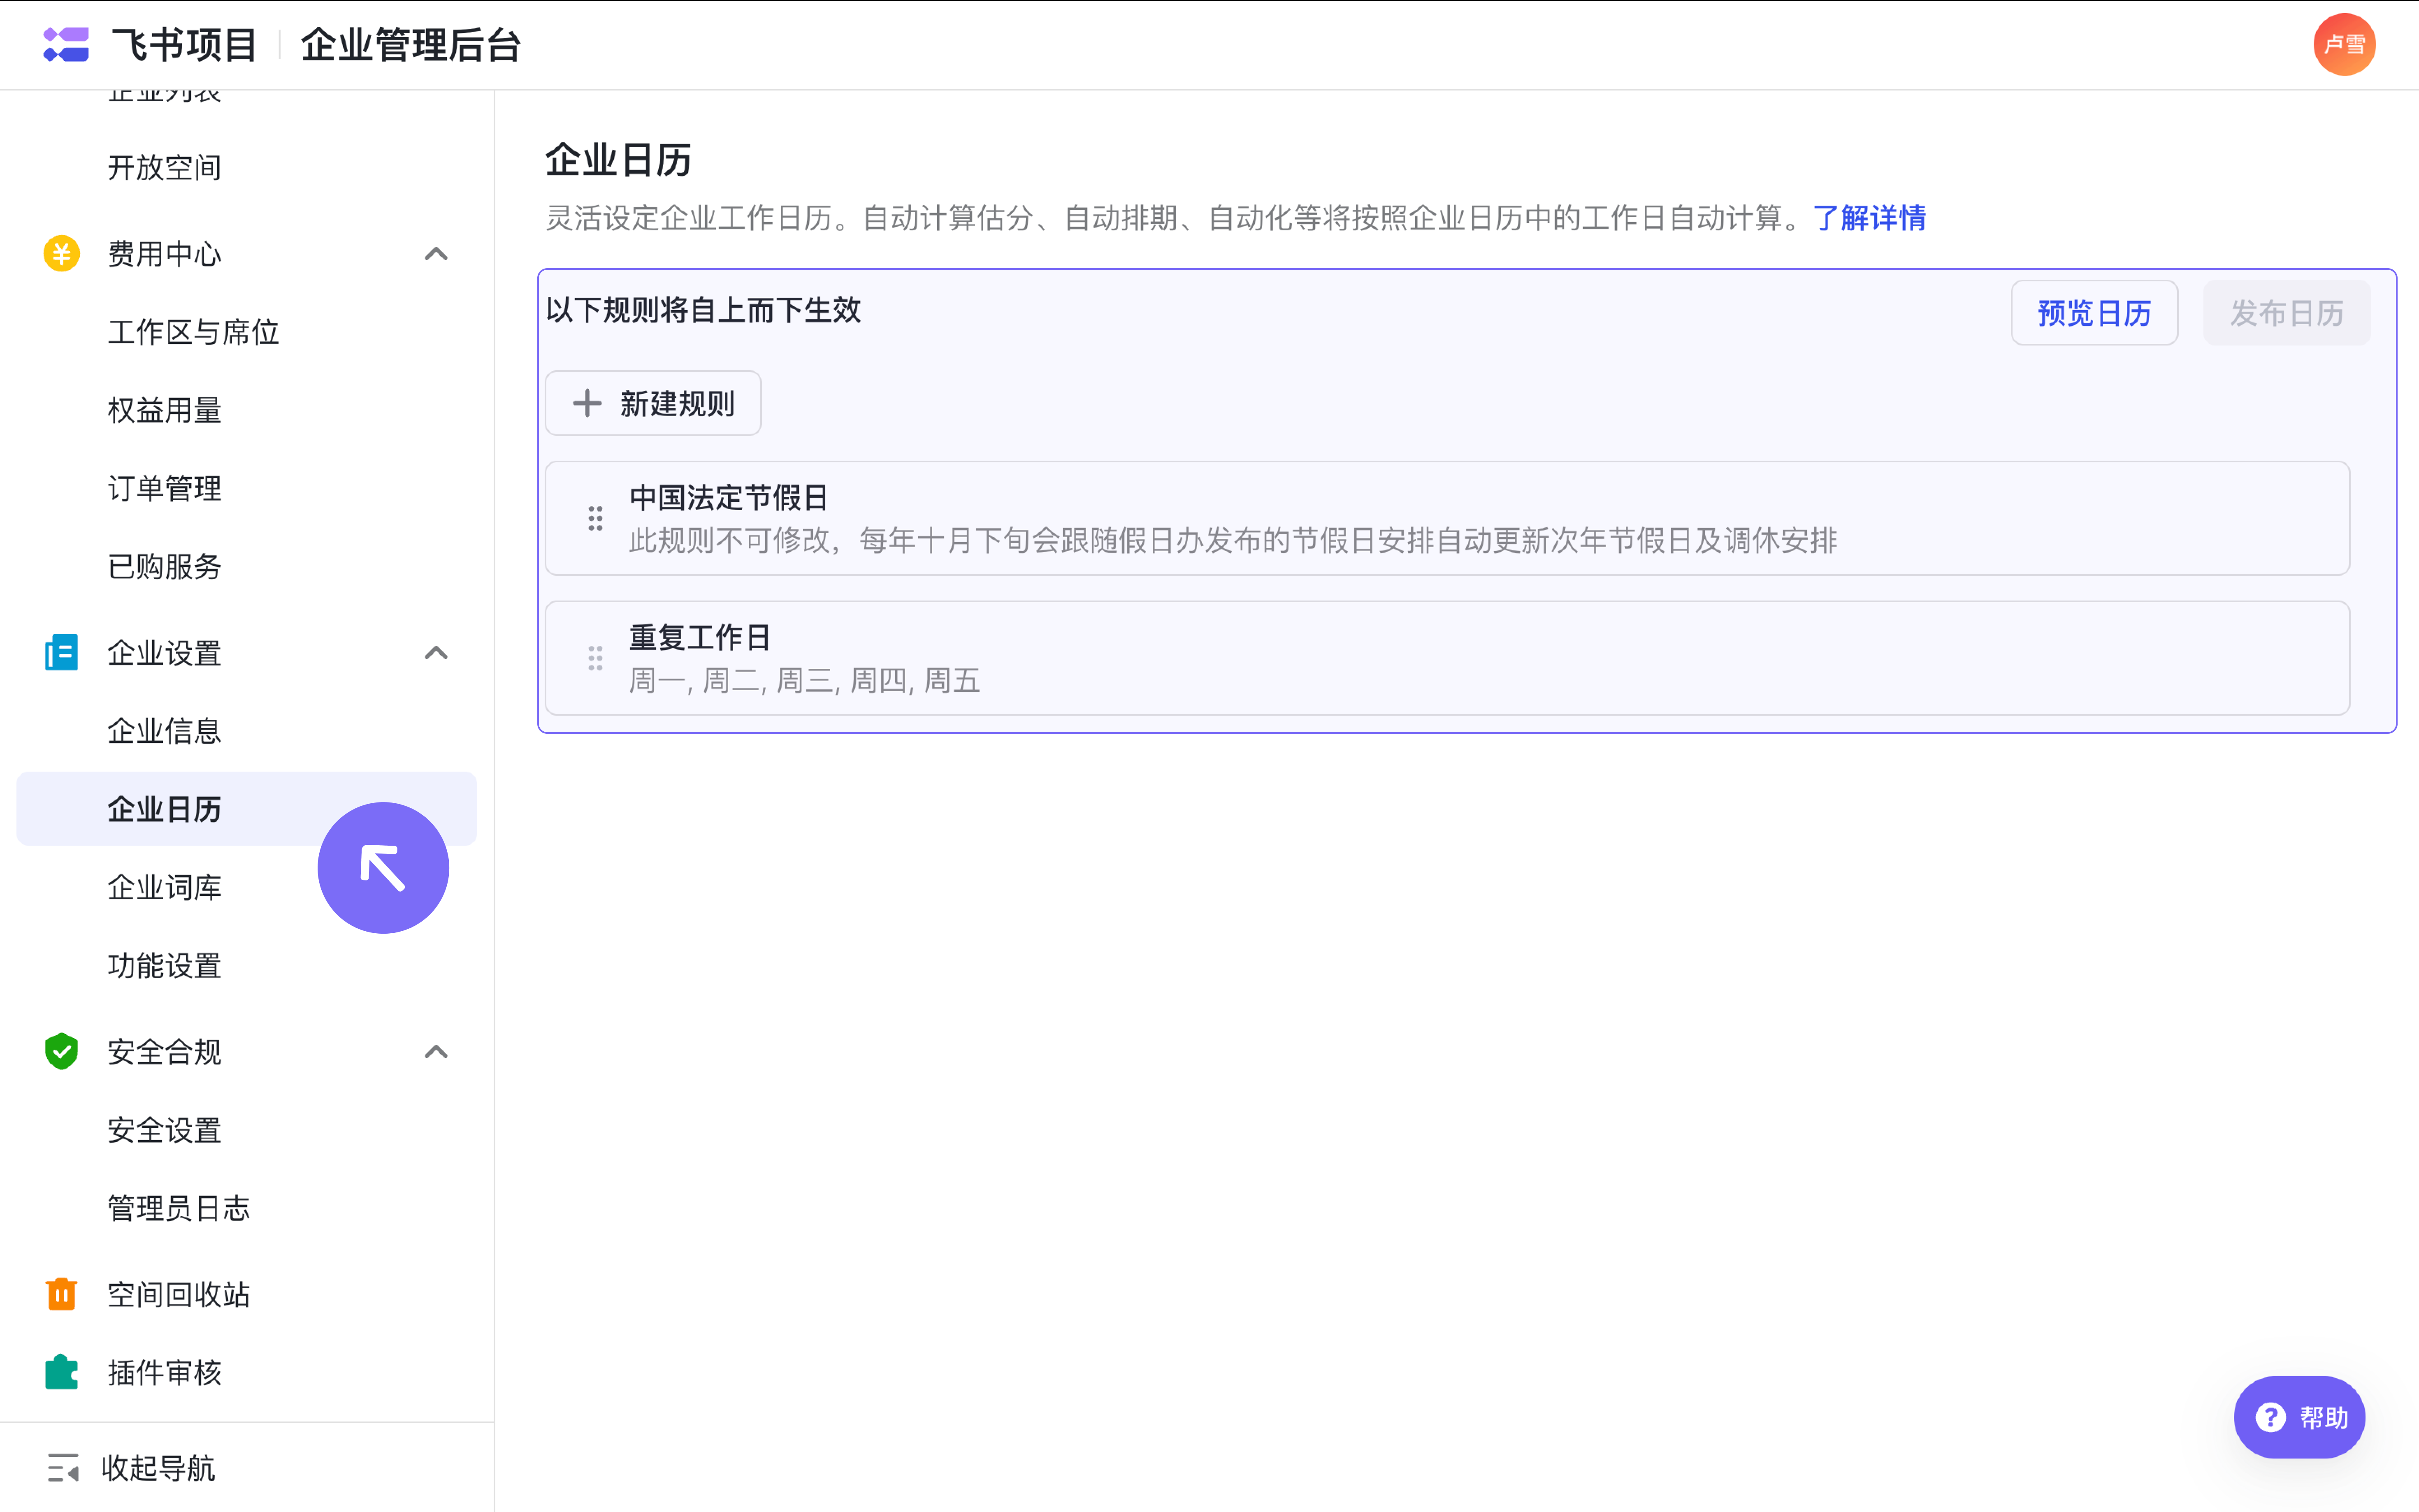Click the 企业日历 page heading
This screenshot has height=1512, width=2419.
coord(618,160)
